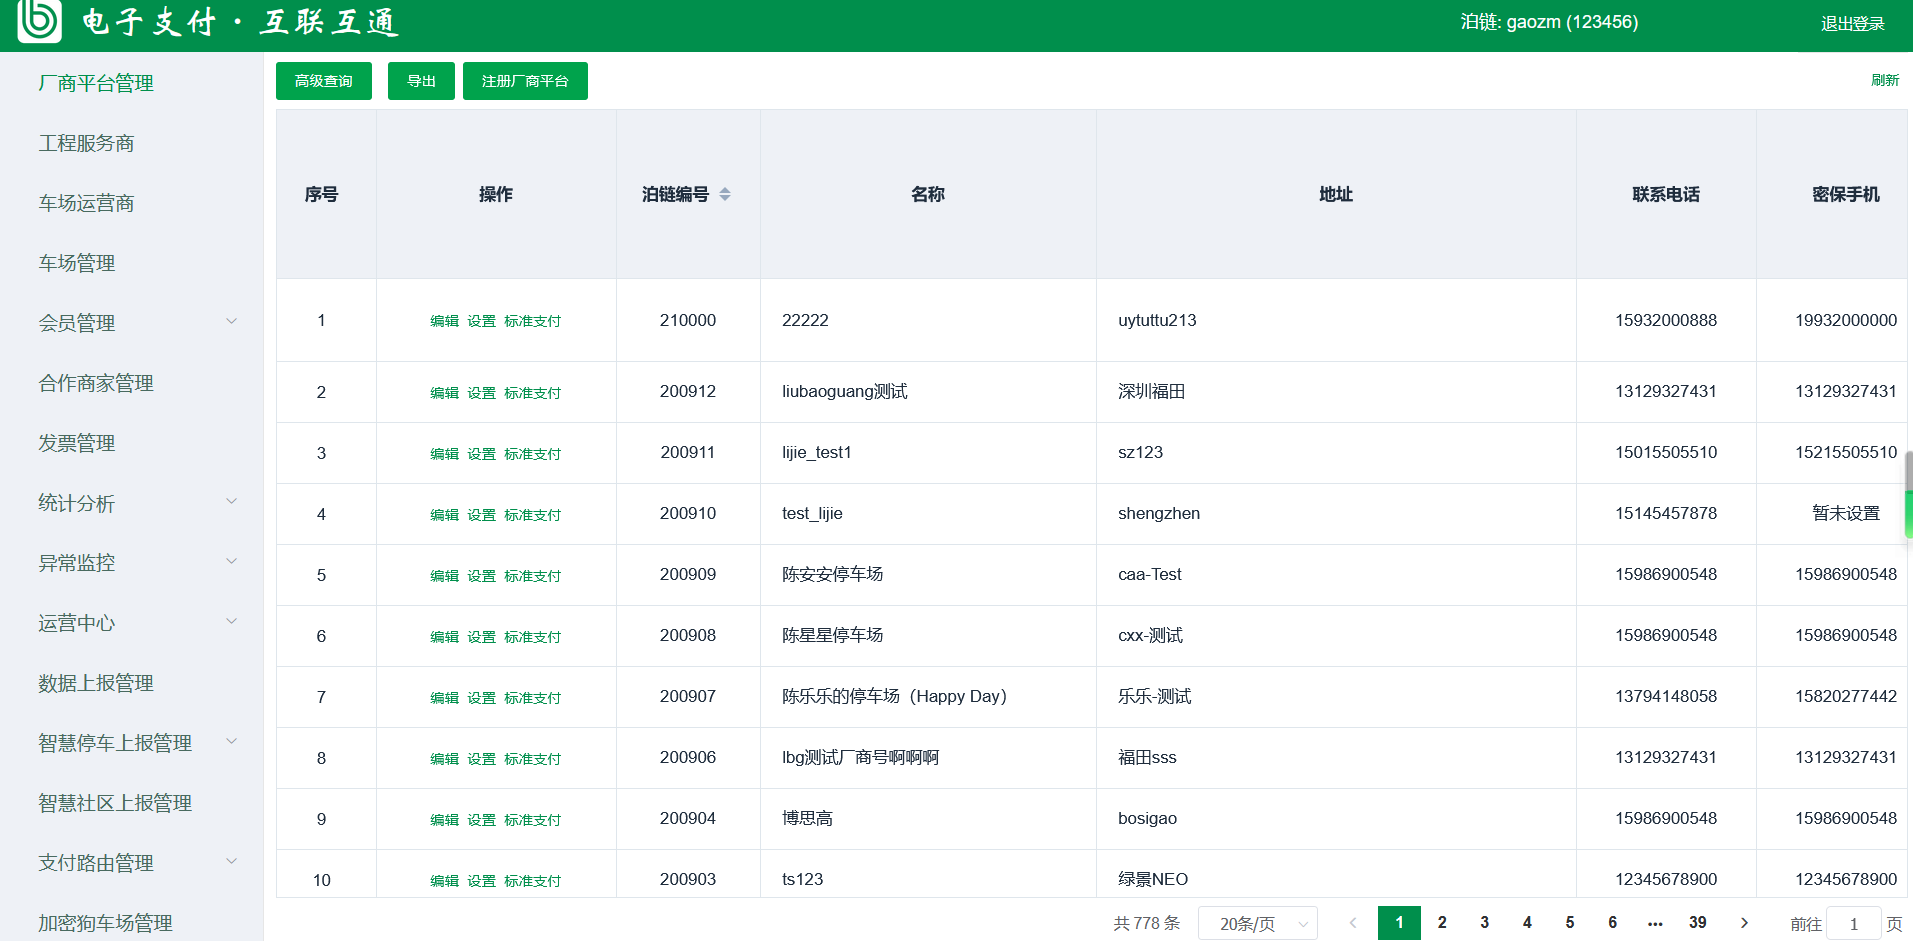Click the 地址 column header
Image resolution: width=1913 pixels, height=941 pixels.
(1336, 194)
